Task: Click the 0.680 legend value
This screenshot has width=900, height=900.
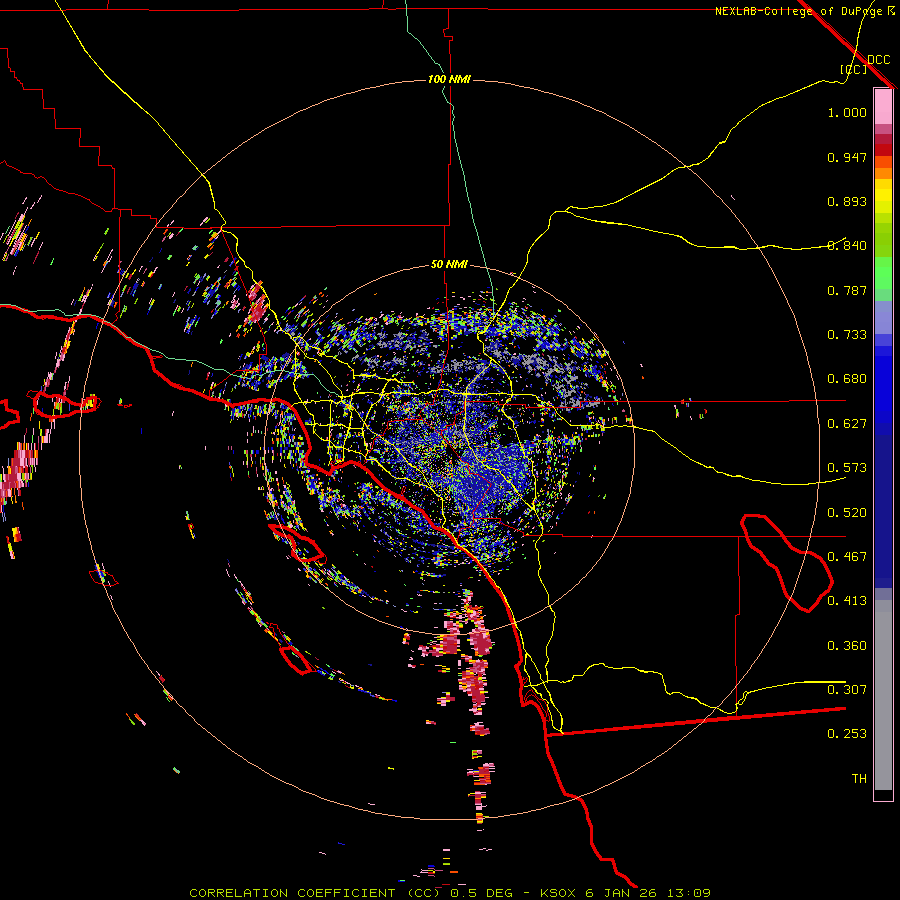Action: [847, 379]
